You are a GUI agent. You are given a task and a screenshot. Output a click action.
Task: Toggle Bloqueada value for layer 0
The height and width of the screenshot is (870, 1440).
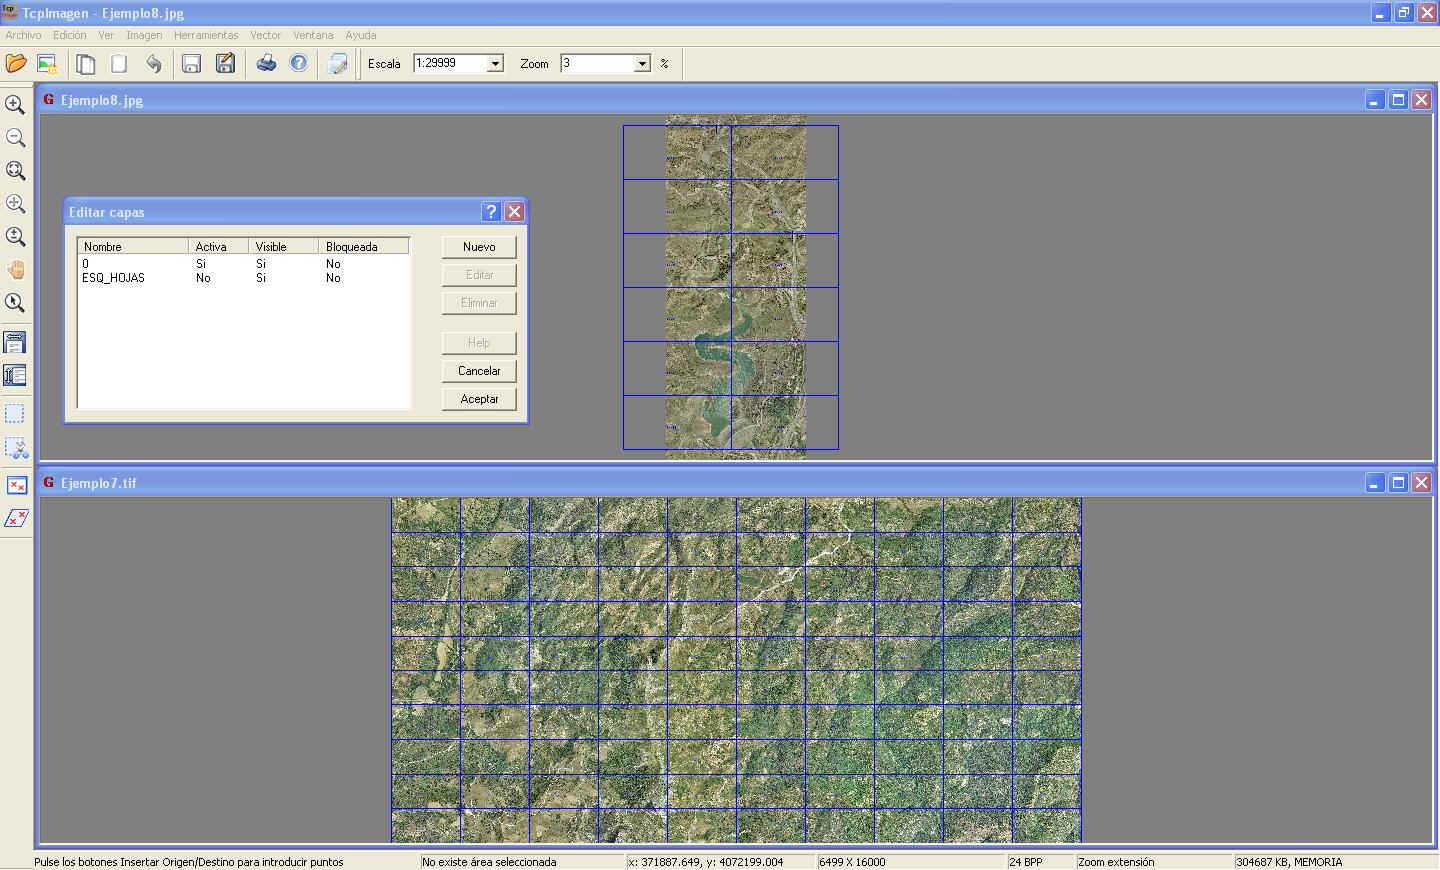click(333, 264)
